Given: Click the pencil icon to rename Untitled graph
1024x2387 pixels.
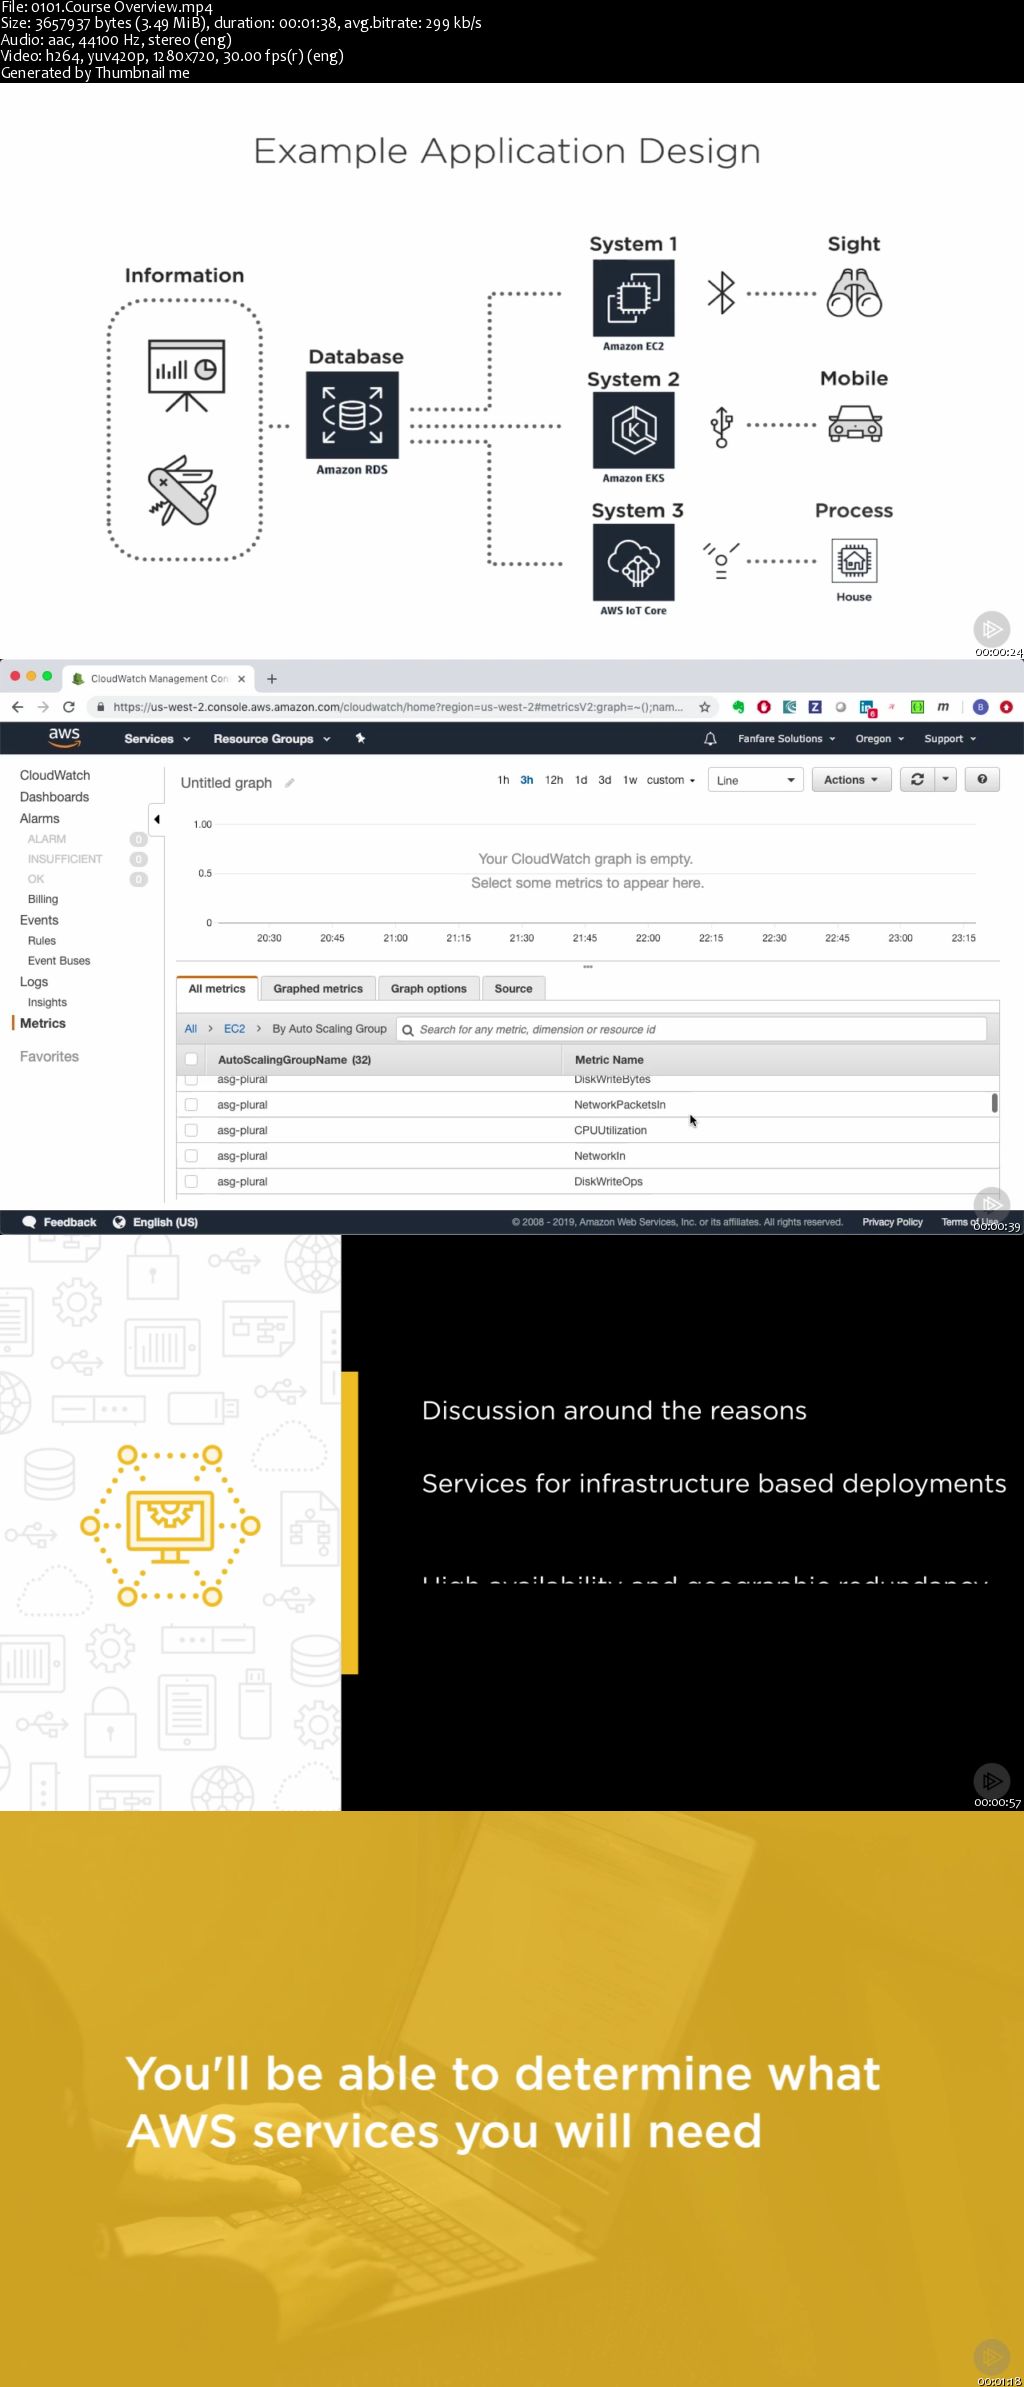Looking at the screenshot, I should pyautogui.click(x=290, y=783).
